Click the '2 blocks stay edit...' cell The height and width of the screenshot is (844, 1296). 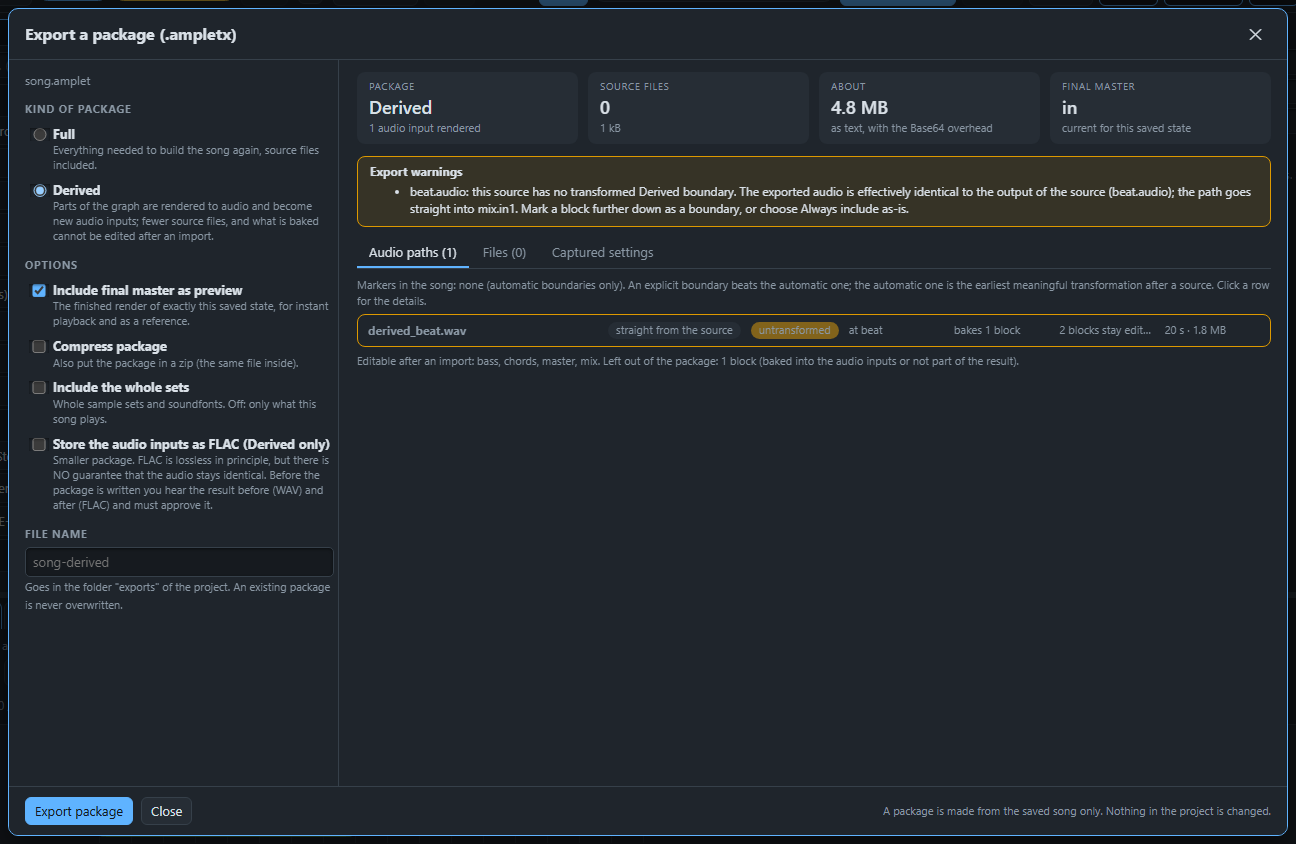coord(1105,330)
